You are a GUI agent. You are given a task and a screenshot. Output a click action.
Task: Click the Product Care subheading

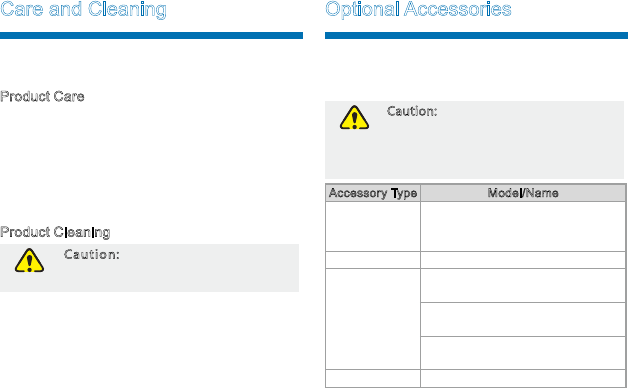(42, 96)
